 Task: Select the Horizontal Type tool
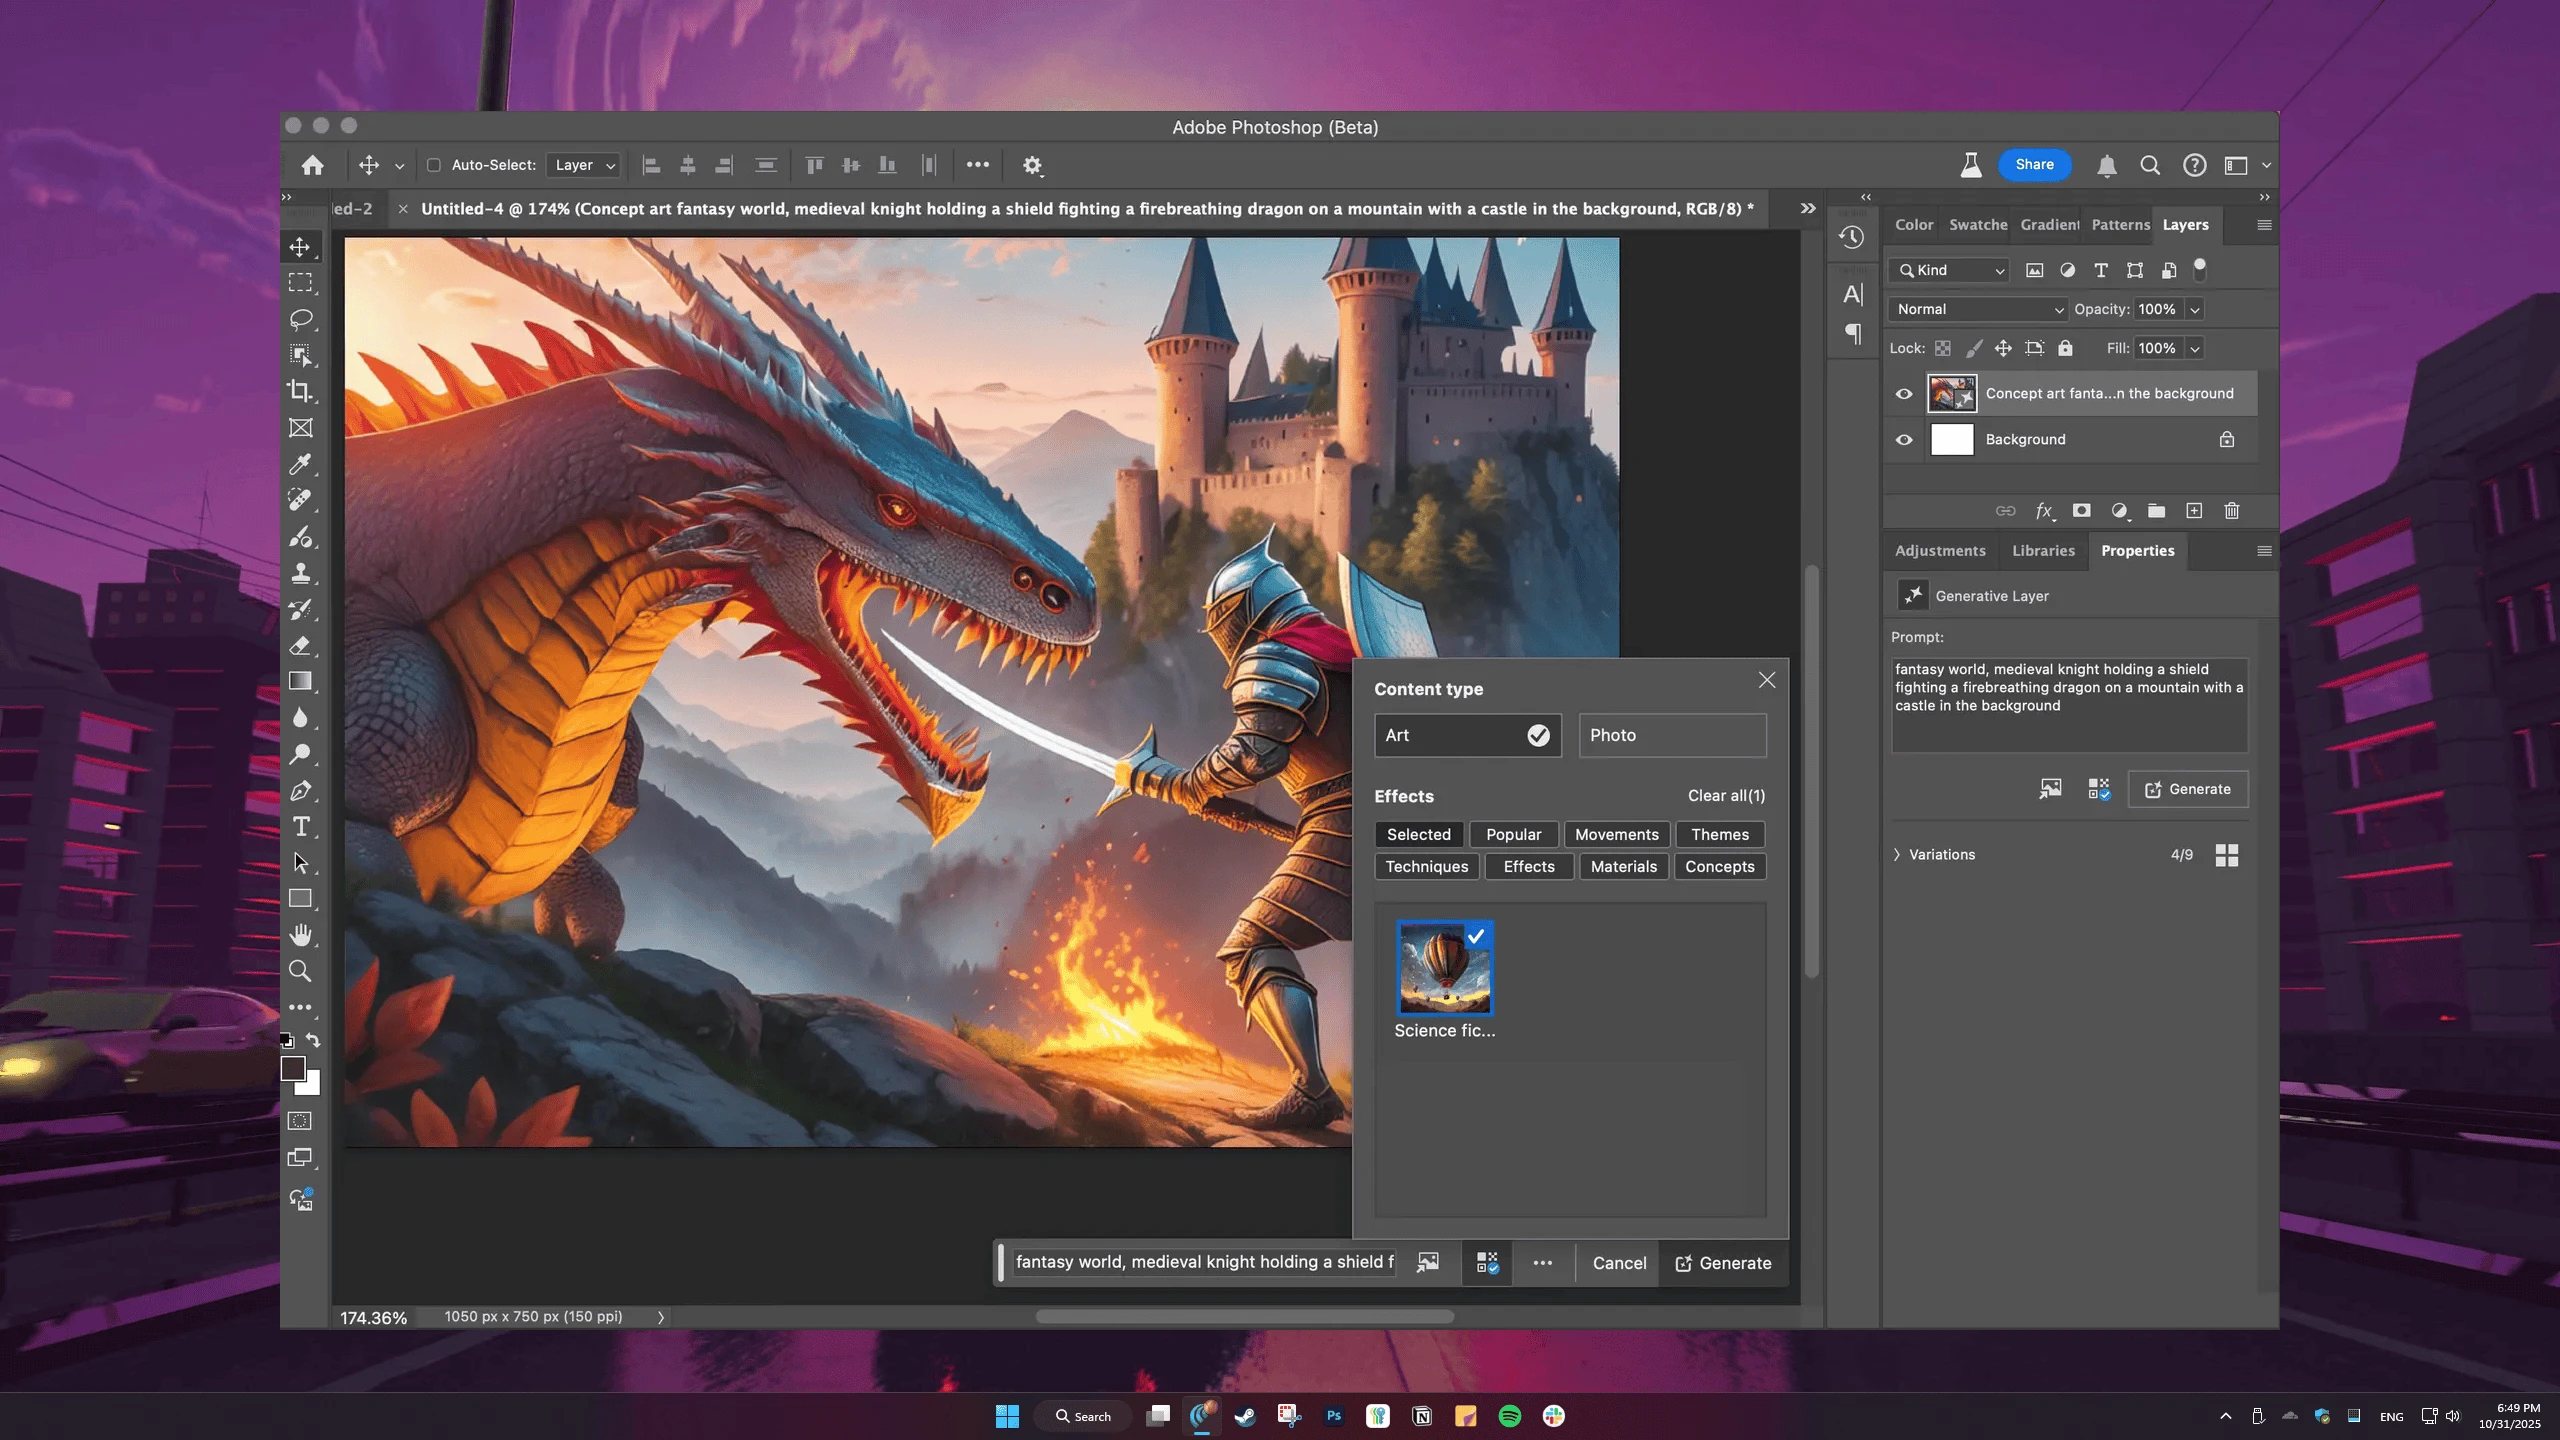(300, 826)
